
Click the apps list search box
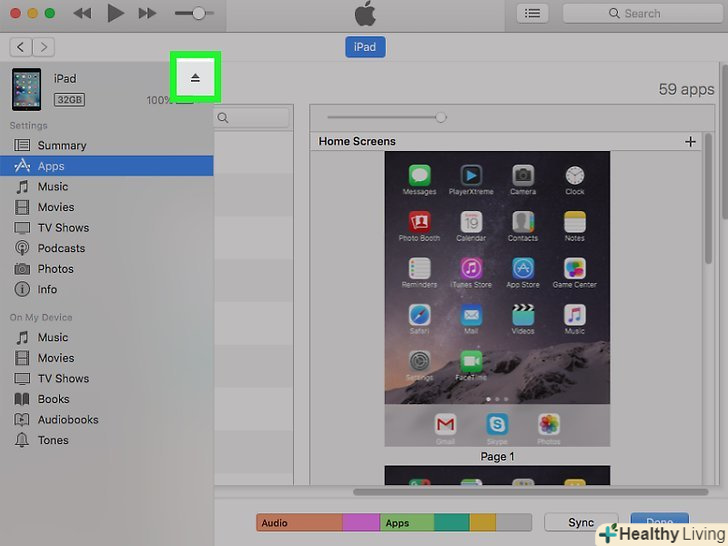[253, 118]
